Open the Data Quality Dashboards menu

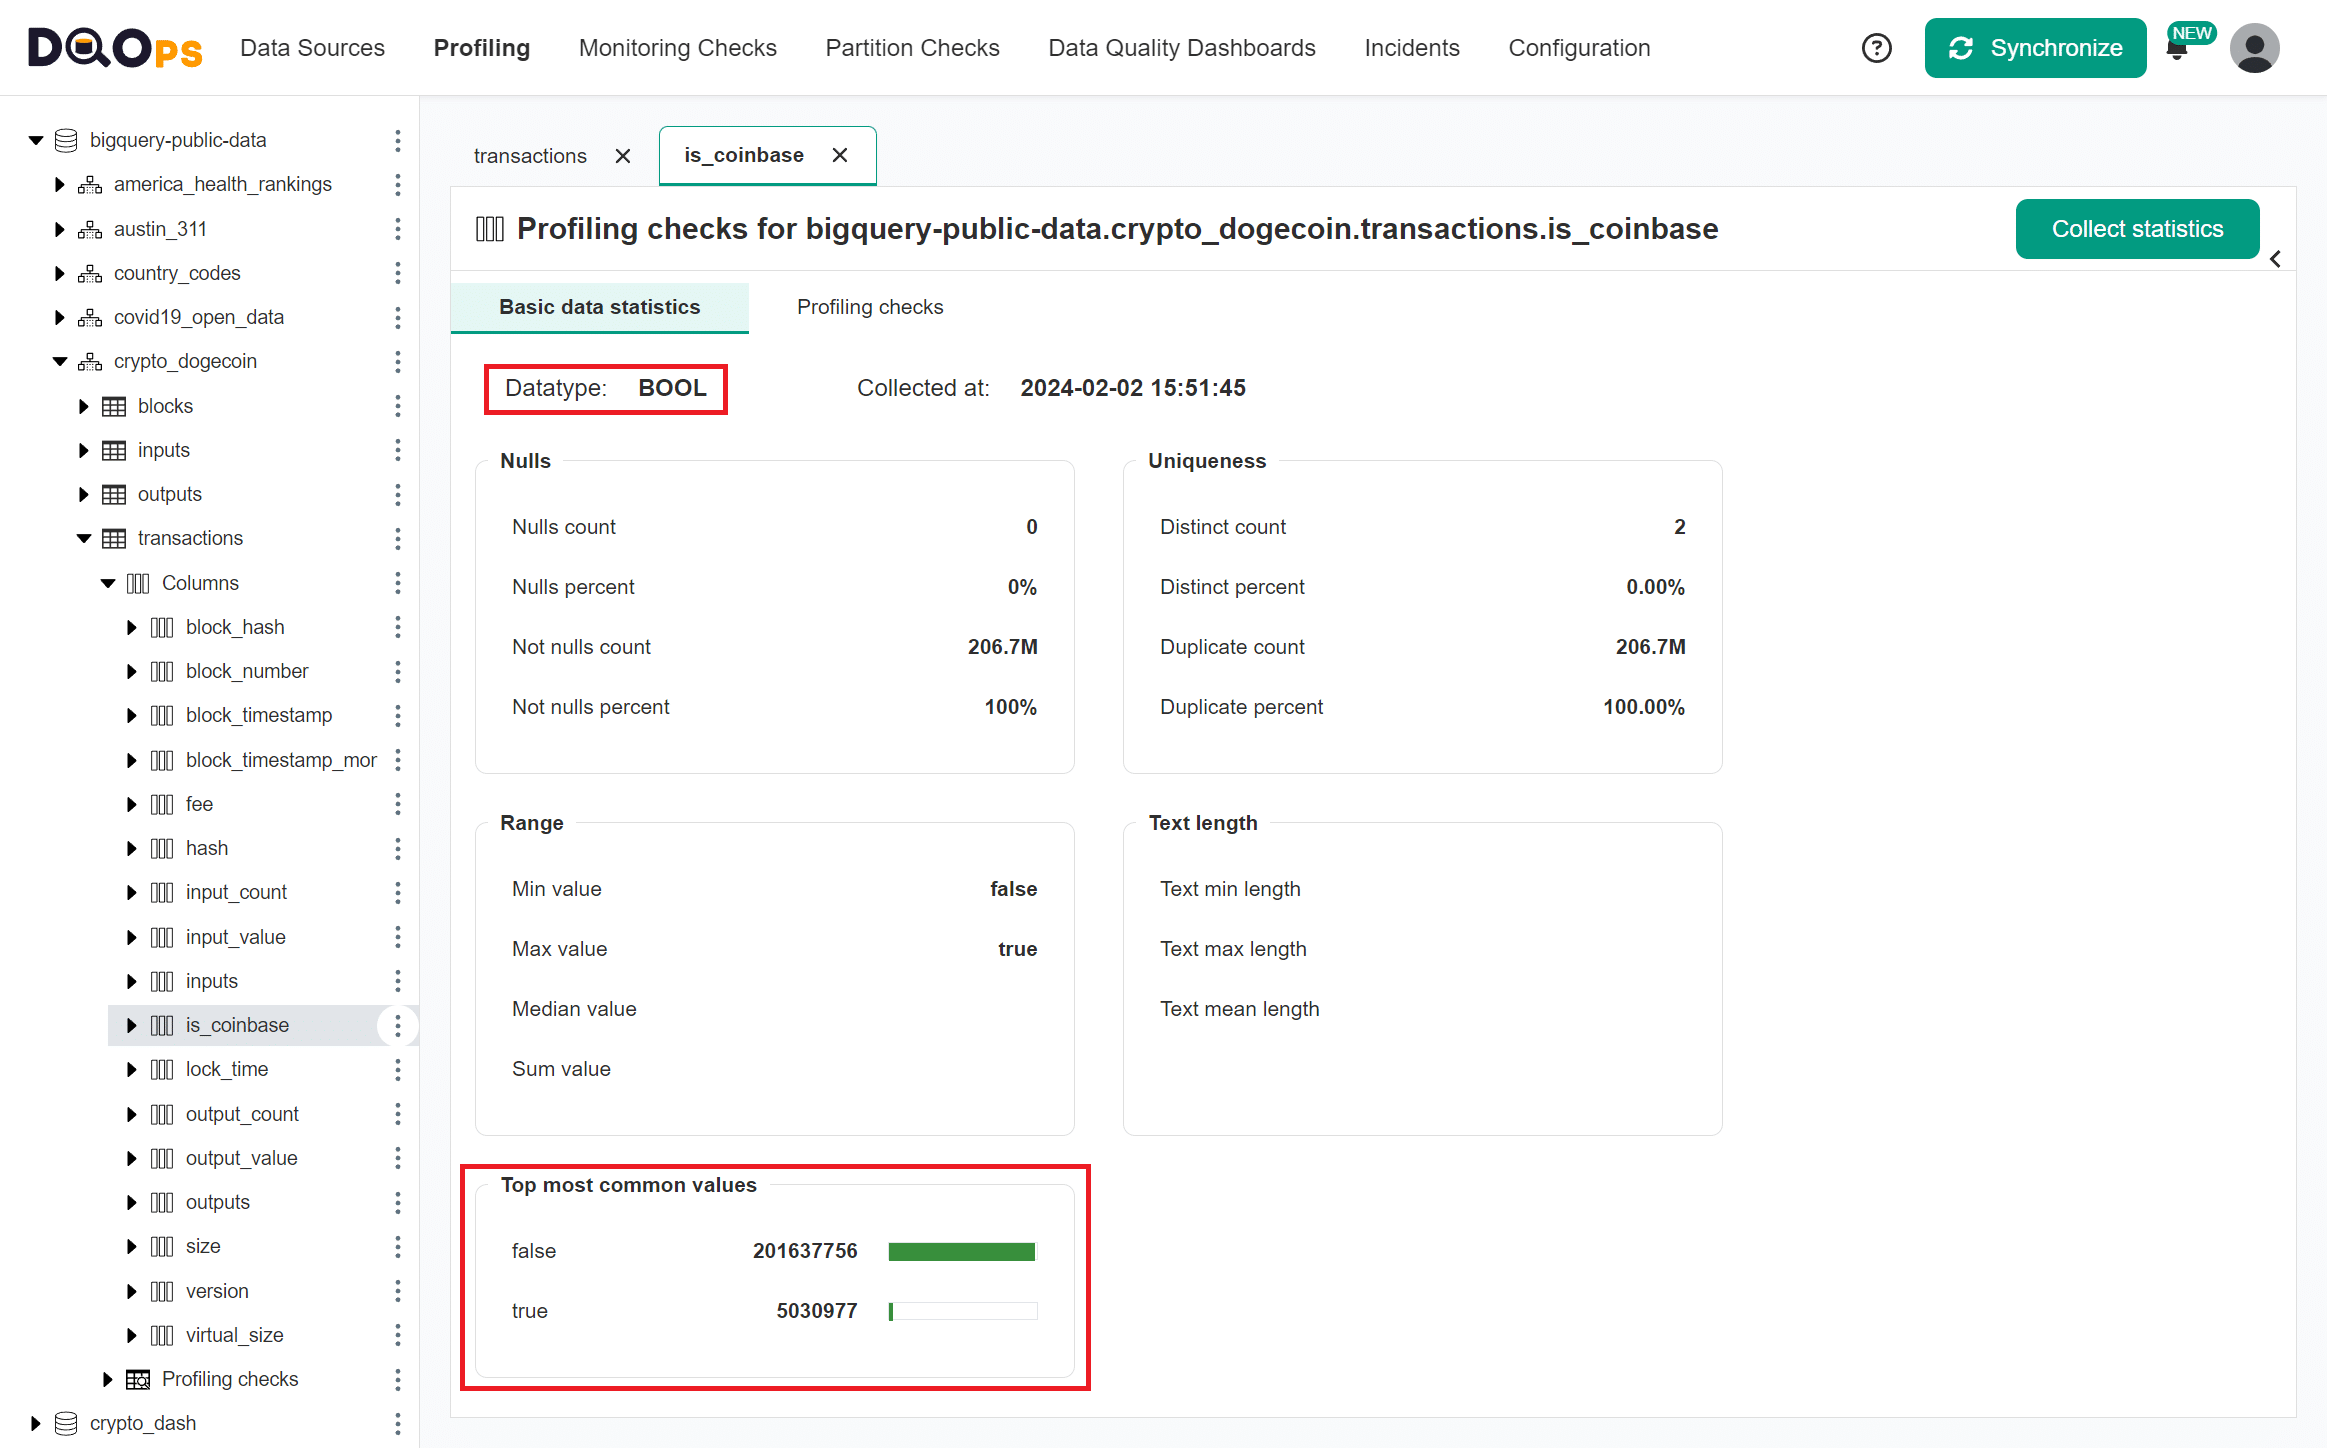[x=1181, y=48]
